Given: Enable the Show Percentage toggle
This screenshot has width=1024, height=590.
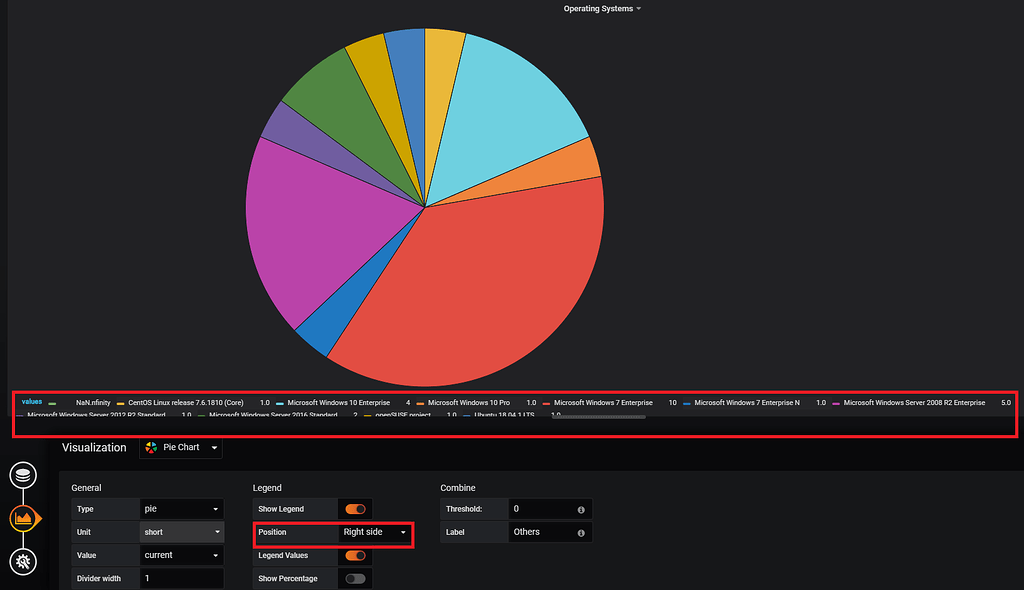Looking at the screenshot, I should pos(355,578).
